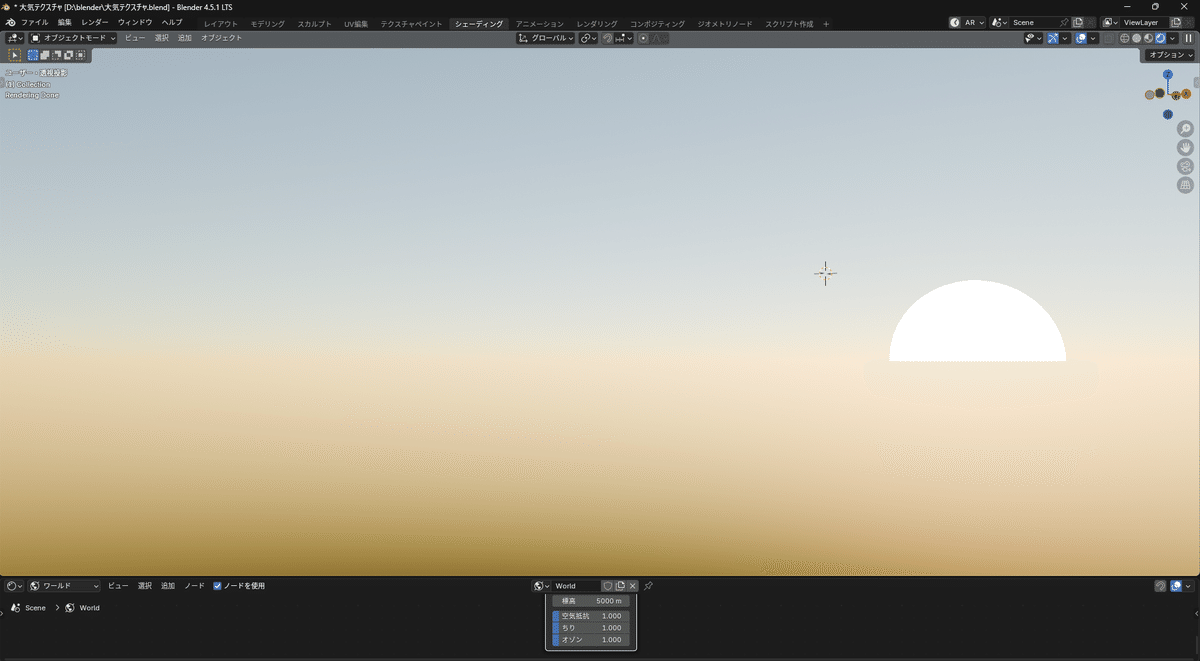Edit the World datablock name field
Image resolution: width=1200 pixels, height=661 pixels.
click(x=576, y=586)
